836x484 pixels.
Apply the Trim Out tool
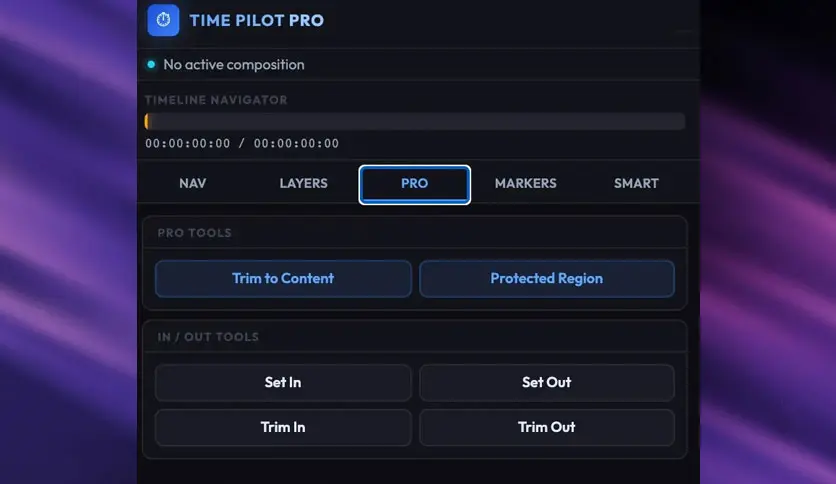coord(546,427)
